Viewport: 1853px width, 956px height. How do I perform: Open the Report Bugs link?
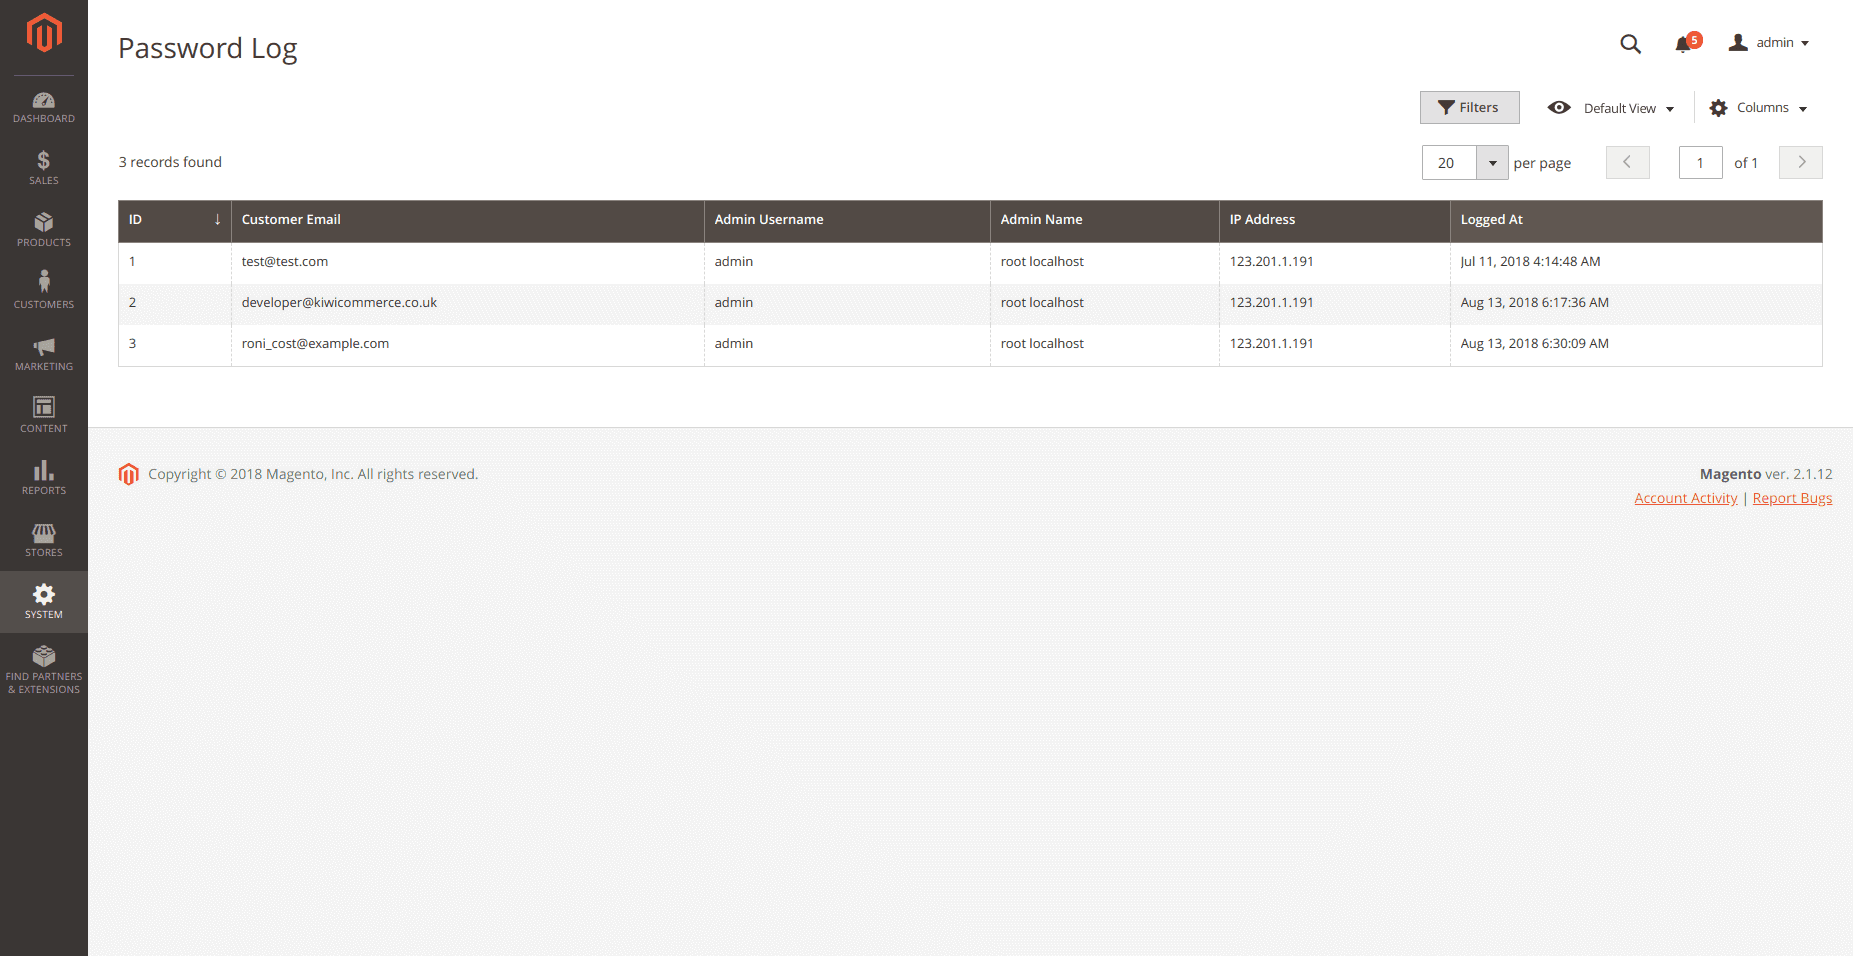[x=1792, y=498]
